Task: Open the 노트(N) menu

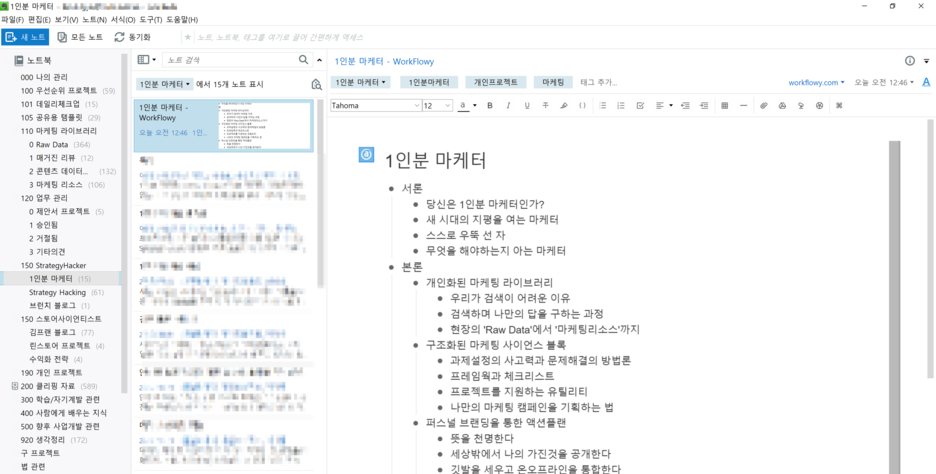Action: (94, 20)
